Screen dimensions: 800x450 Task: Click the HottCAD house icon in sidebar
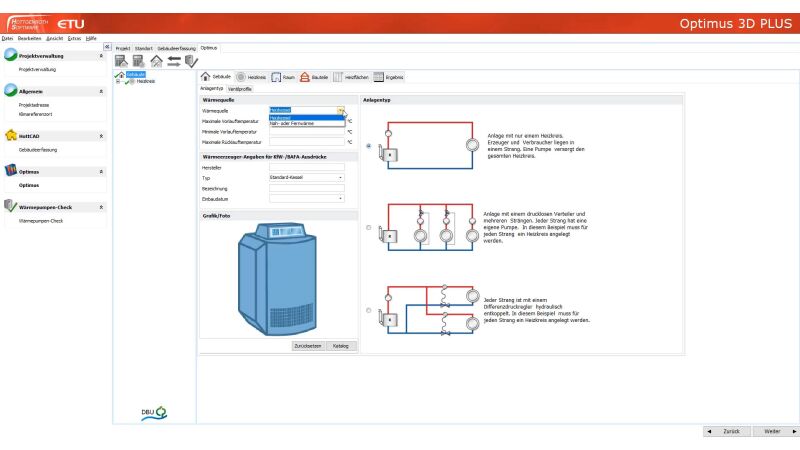[x=11, y=135]
